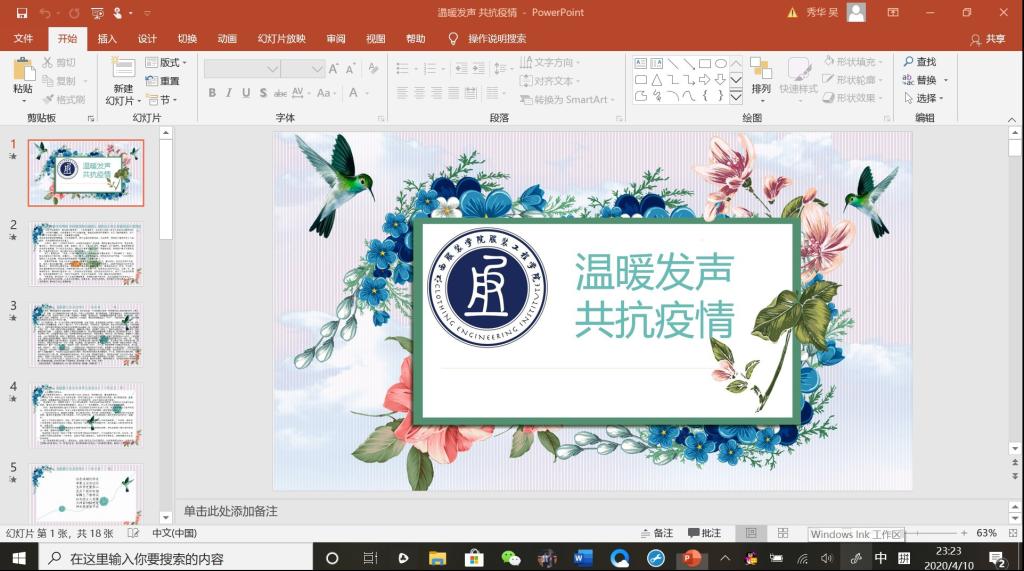
Task: Click the 查找 find magnifier icon
Action: point(909,62)
